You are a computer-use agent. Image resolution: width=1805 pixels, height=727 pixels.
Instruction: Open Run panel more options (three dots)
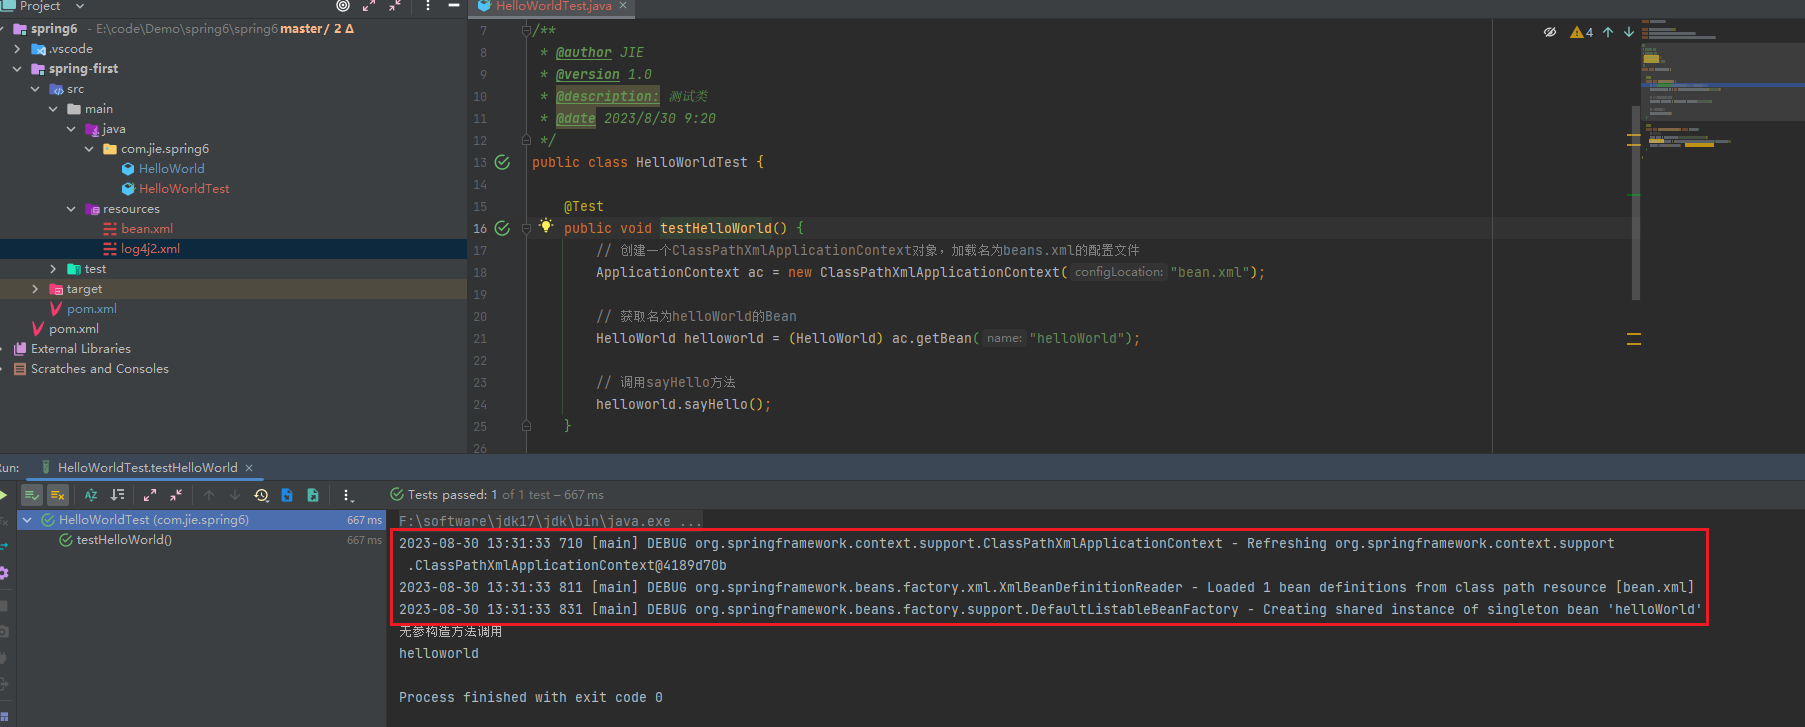point(346,495)
